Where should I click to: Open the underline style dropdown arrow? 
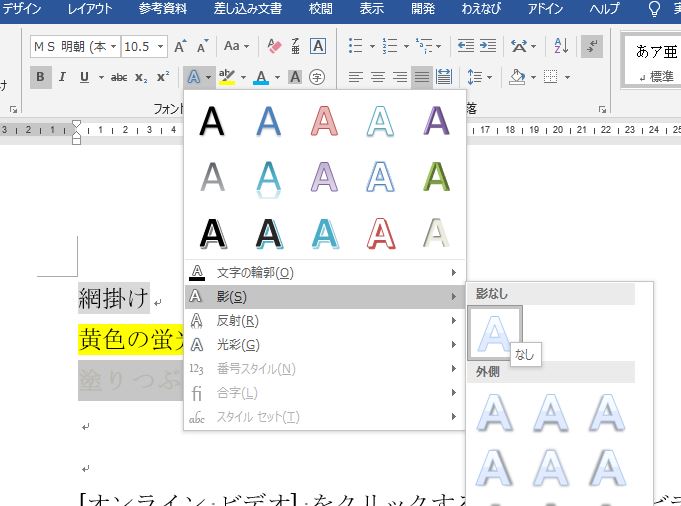[101, 78]
